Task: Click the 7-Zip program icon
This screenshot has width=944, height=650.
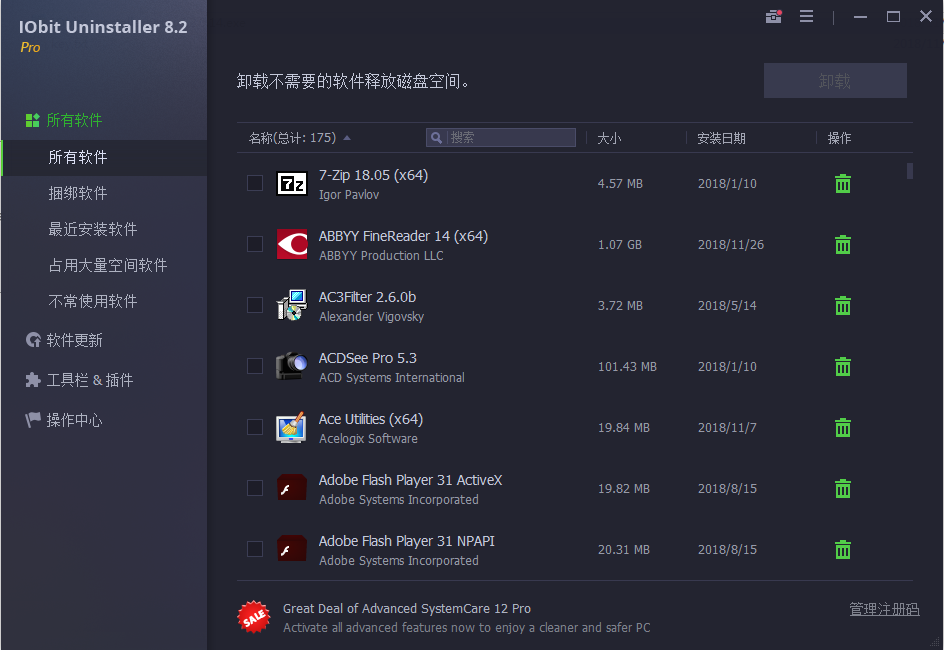Action: pos(292,184)
